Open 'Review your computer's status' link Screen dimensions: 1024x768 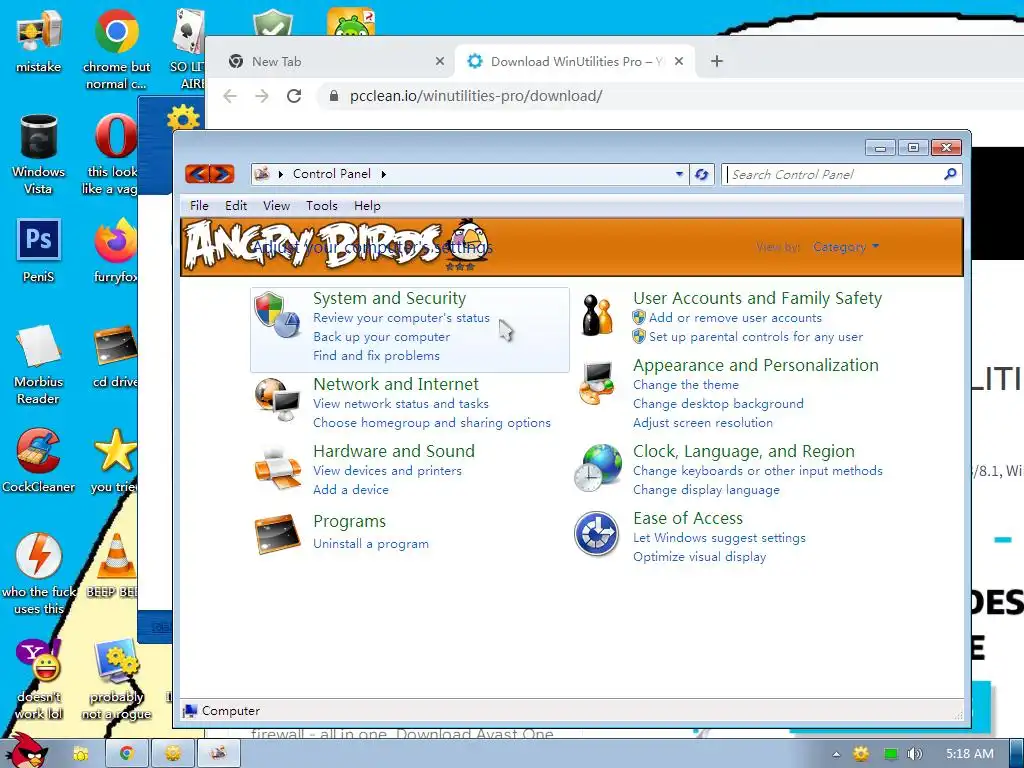[401, 318]
